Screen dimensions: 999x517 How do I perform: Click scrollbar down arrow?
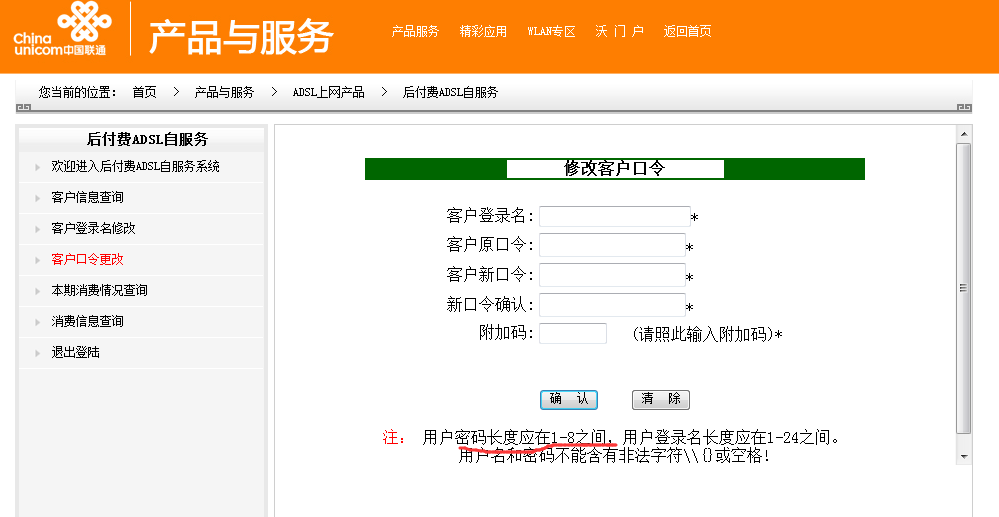click(963, 456)
